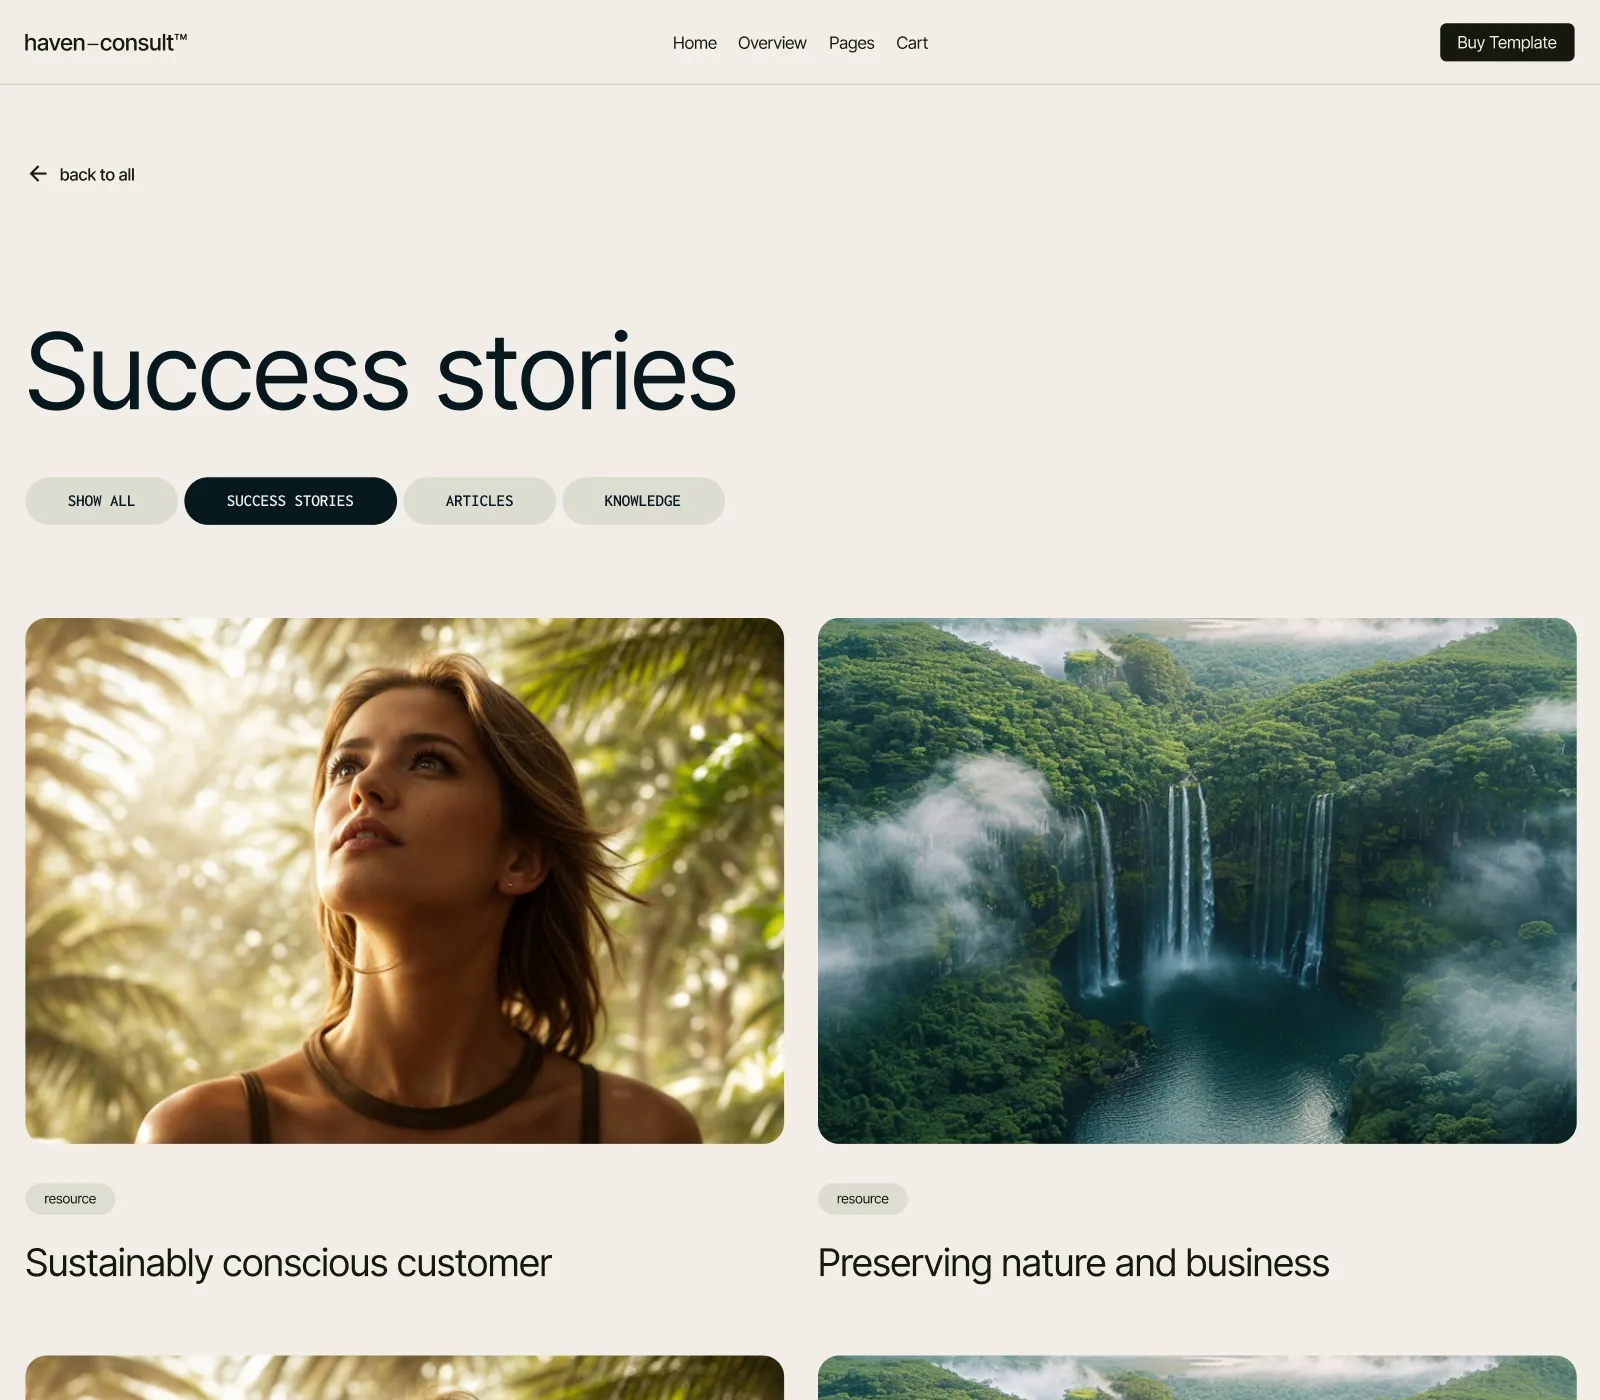Open the Cart link
This screenshot has height=1400, width=1600.
[x=912, y=43]
